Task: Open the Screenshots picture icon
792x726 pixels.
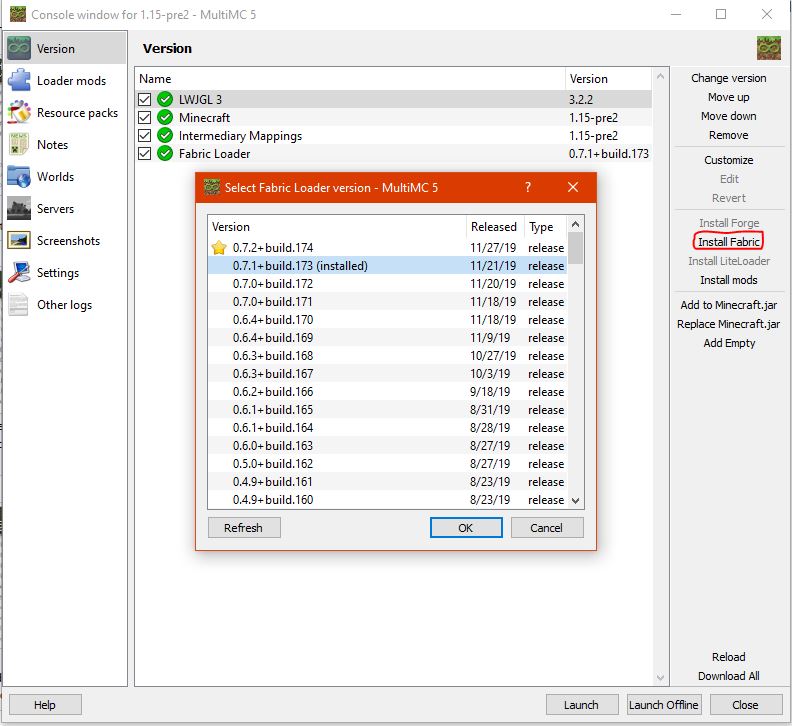Action: tap(19, 240)
